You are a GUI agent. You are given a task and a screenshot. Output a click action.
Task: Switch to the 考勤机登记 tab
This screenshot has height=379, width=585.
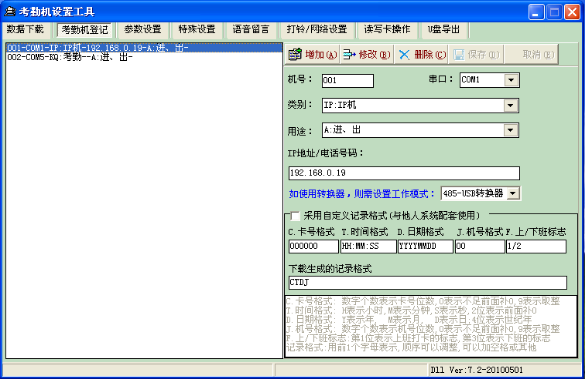[85, 30]
